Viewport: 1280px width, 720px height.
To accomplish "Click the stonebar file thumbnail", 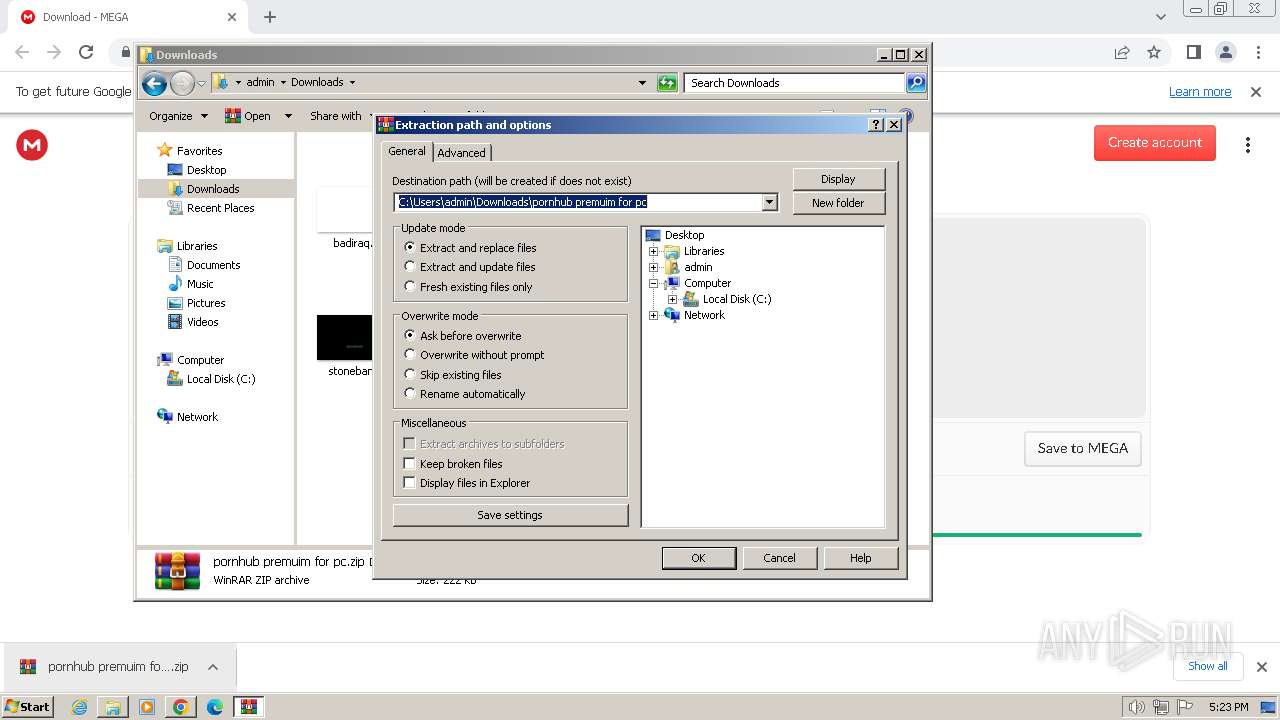I will (345, 338).
